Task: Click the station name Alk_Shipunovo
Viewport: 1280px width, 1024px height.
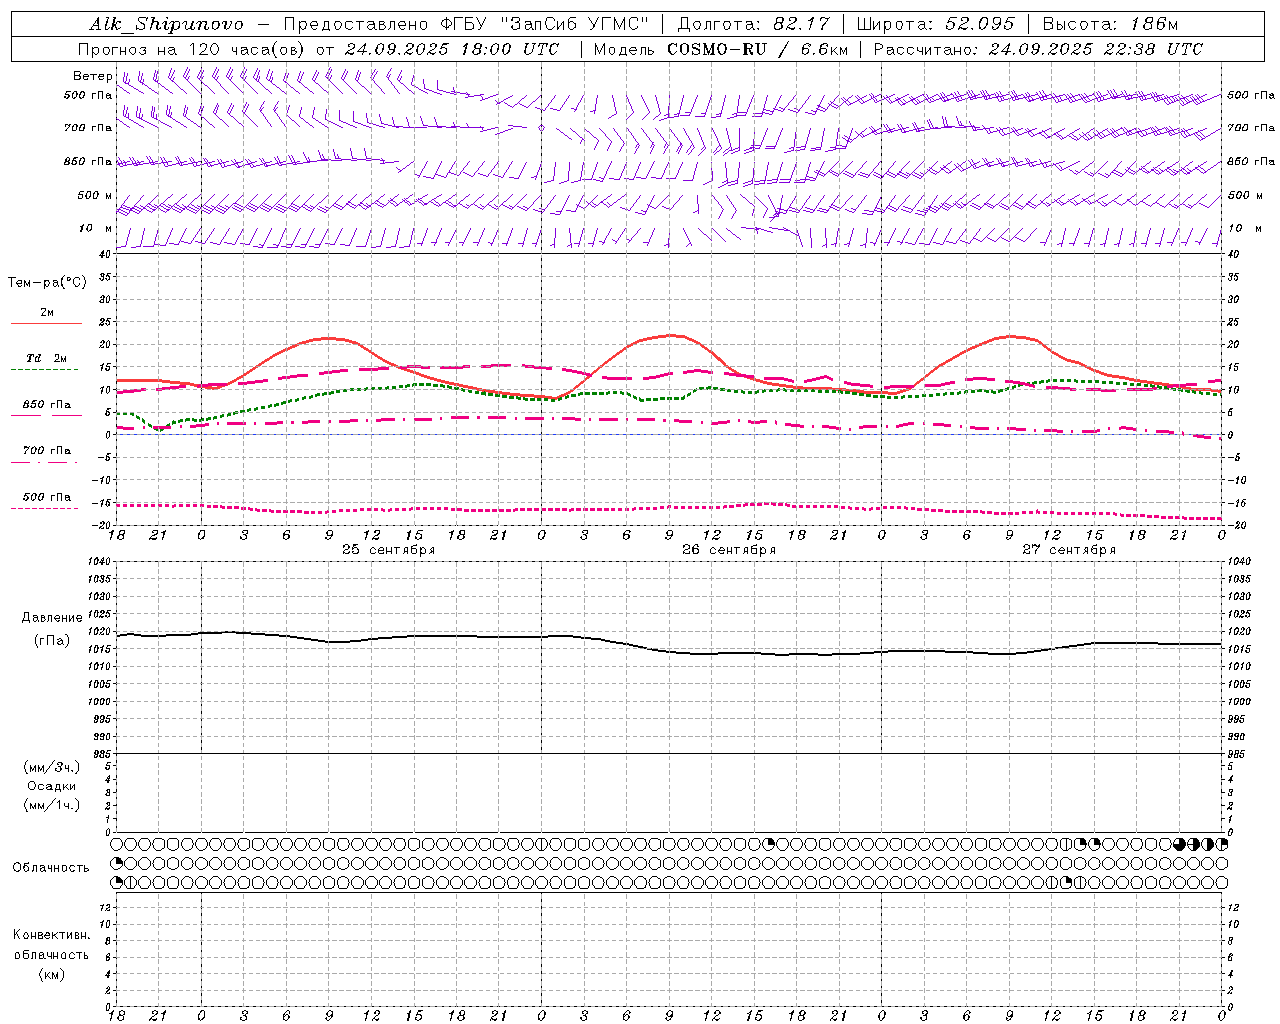Action: point(166,24)
